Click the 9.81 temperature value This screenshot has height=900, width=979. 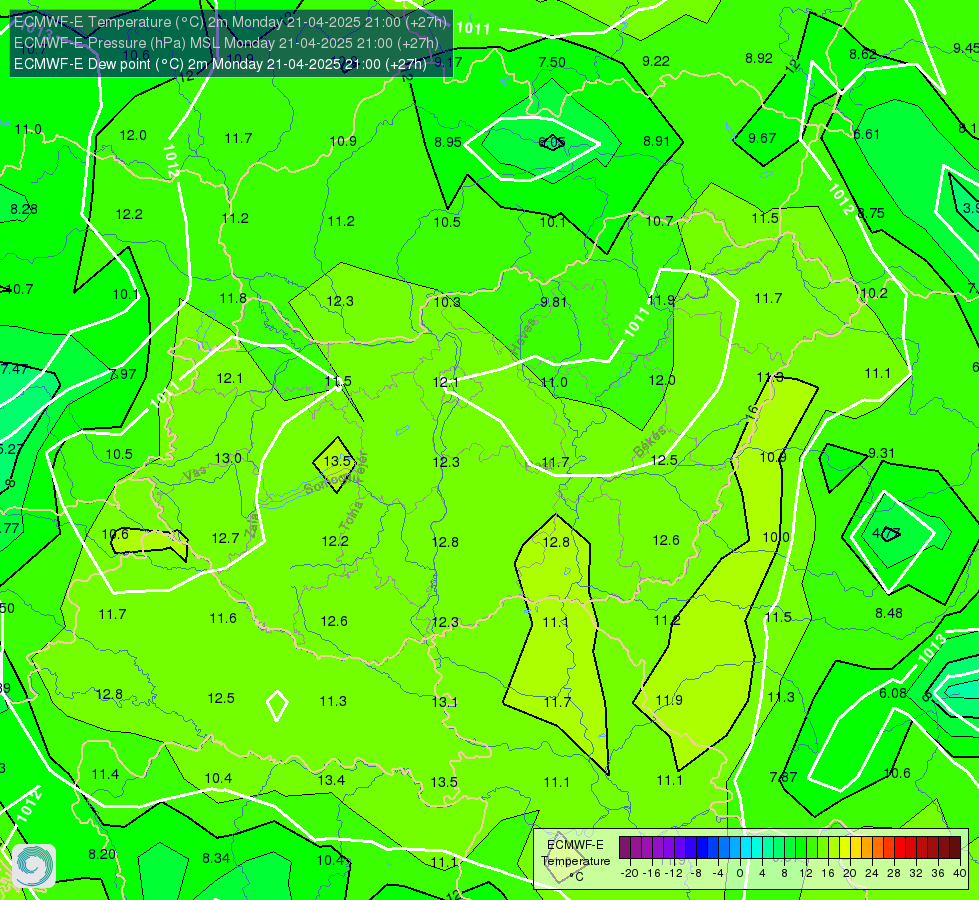pos(554,302)
